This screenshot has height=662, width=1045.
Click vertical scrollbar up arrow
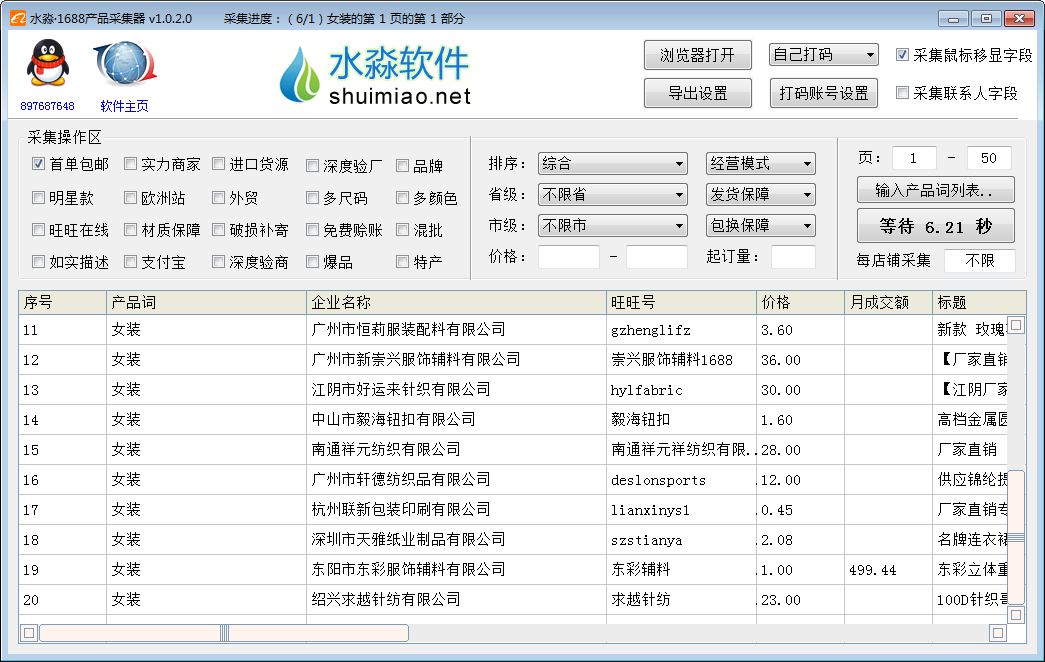(1016, 325)
